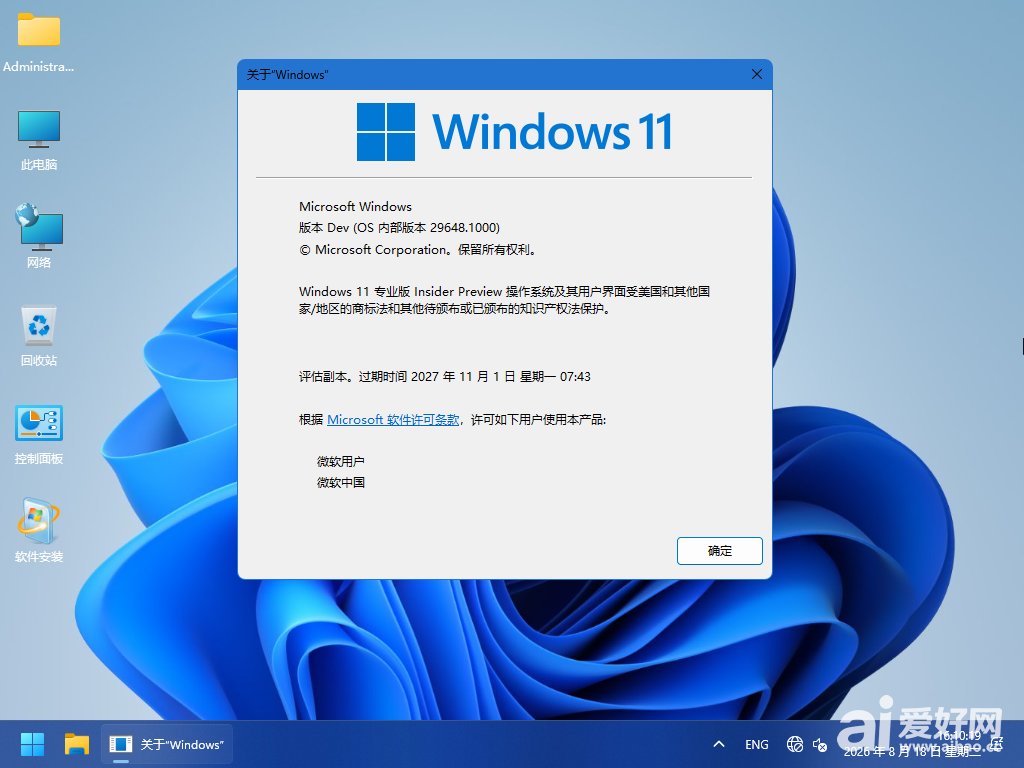Click the Microsoft Windows heading text
This screenshot has width=1024, height=768.
[355, 206]
